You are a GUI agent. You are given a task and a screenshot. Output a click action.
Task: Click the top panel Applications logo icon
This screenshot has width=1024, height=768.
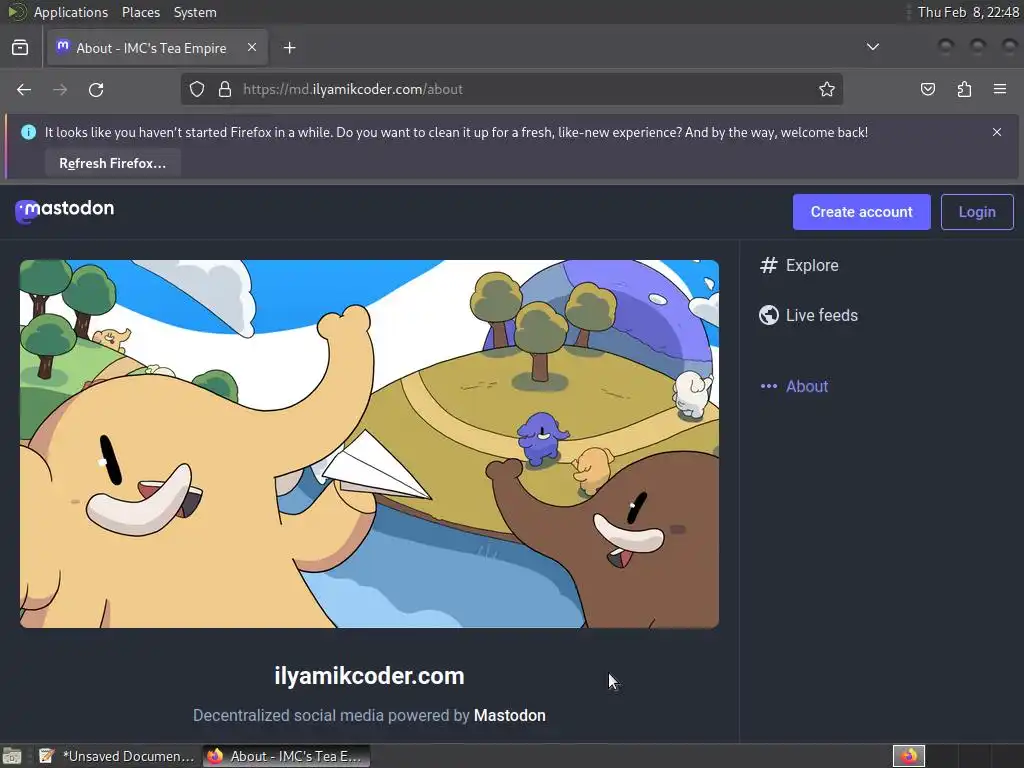16,12
